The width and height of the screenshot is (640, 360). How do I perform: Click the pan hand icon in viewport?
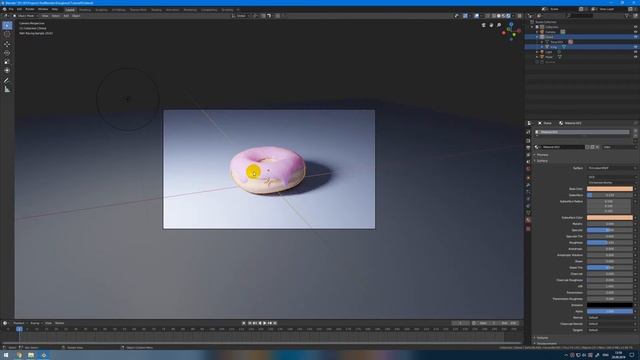491,25
